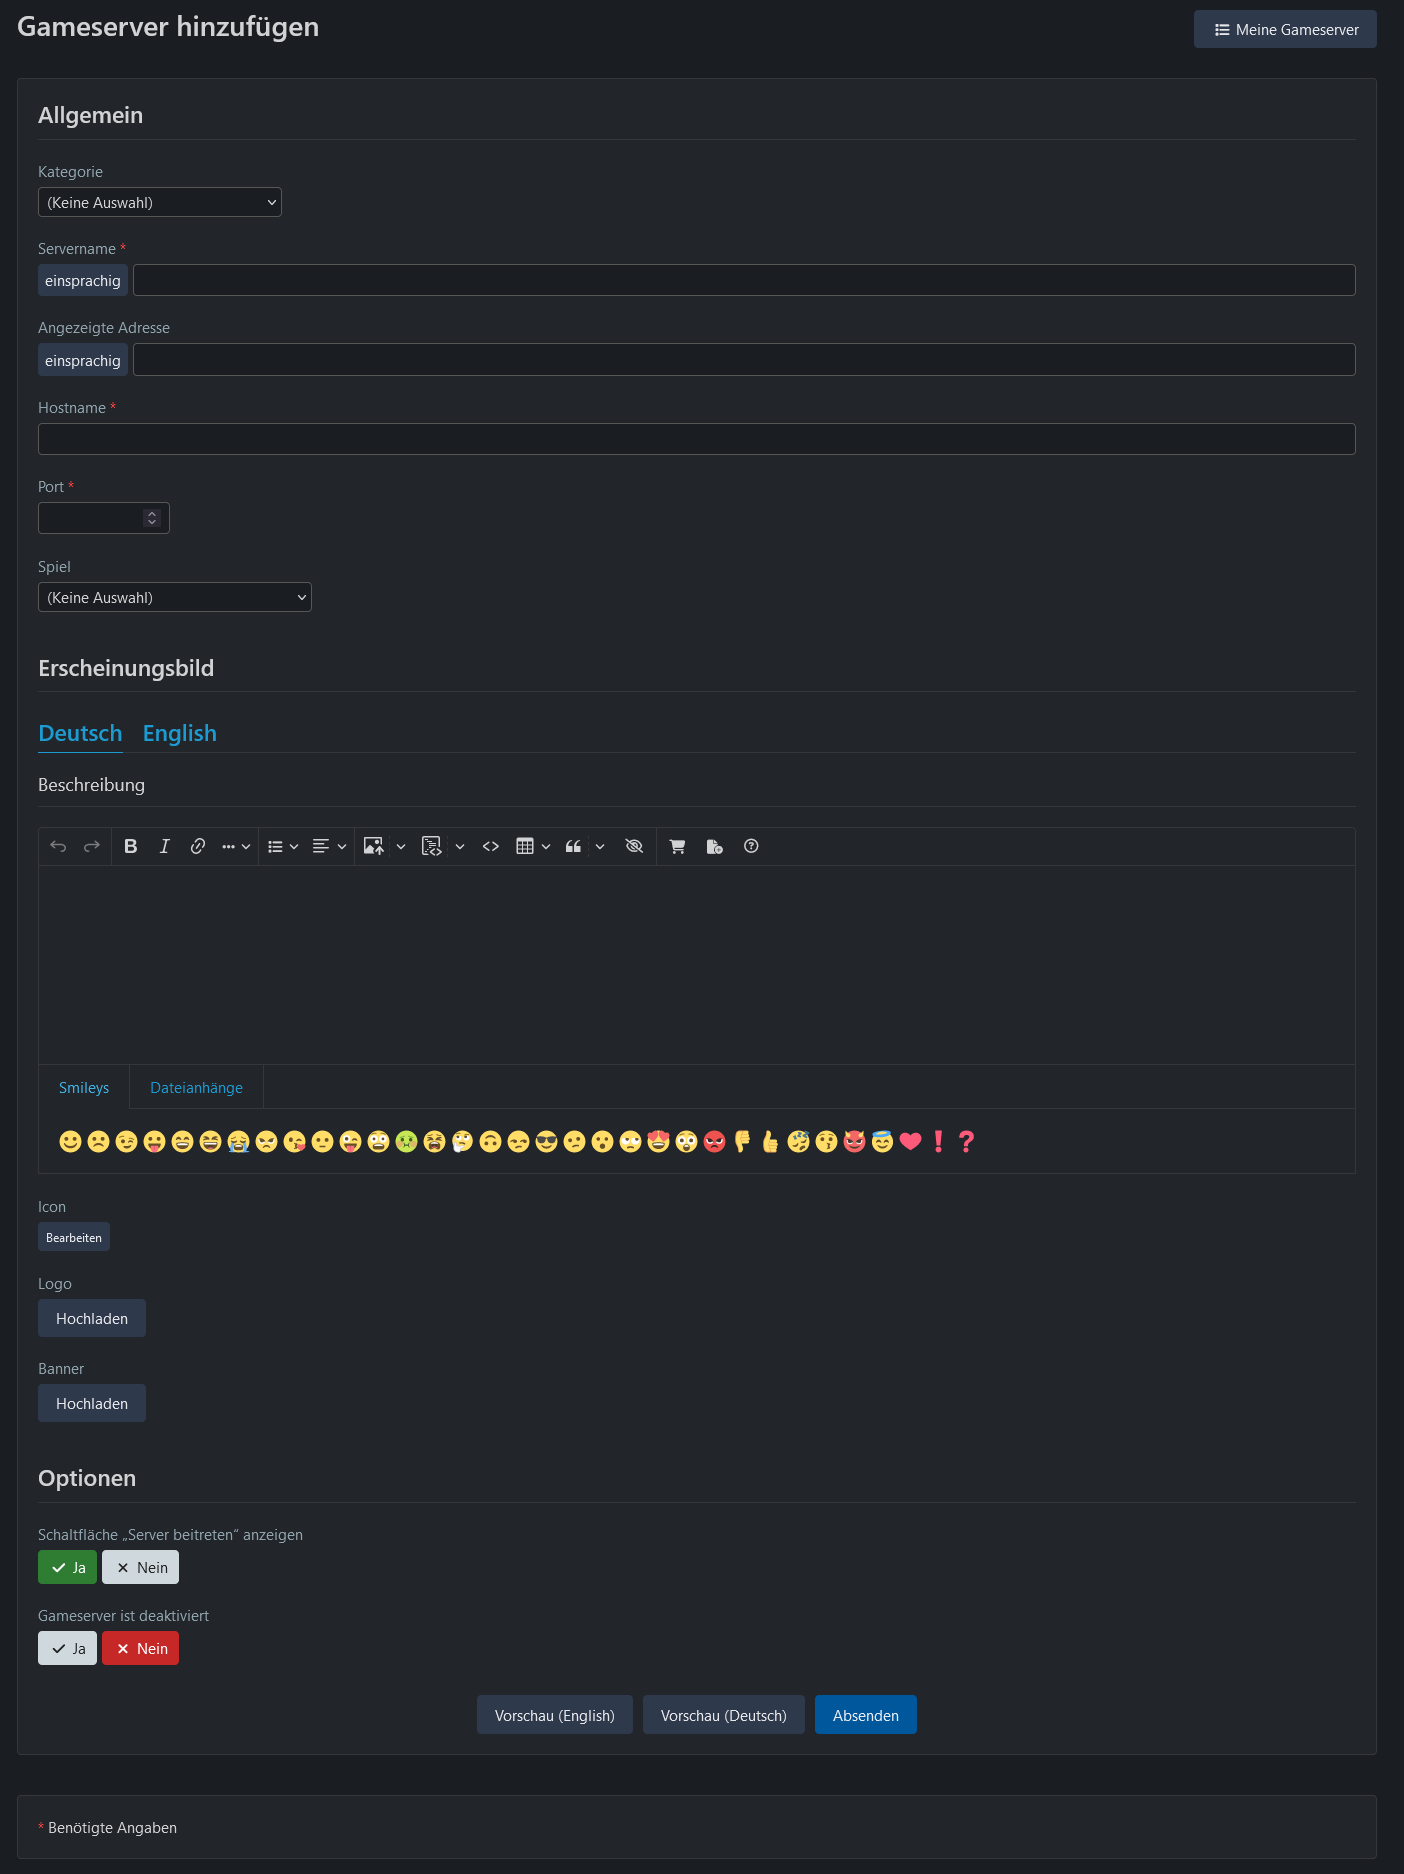1404x1874 pixels.
Task: Select Ja for showing "Server beitreten" button
Action: 68,1567
